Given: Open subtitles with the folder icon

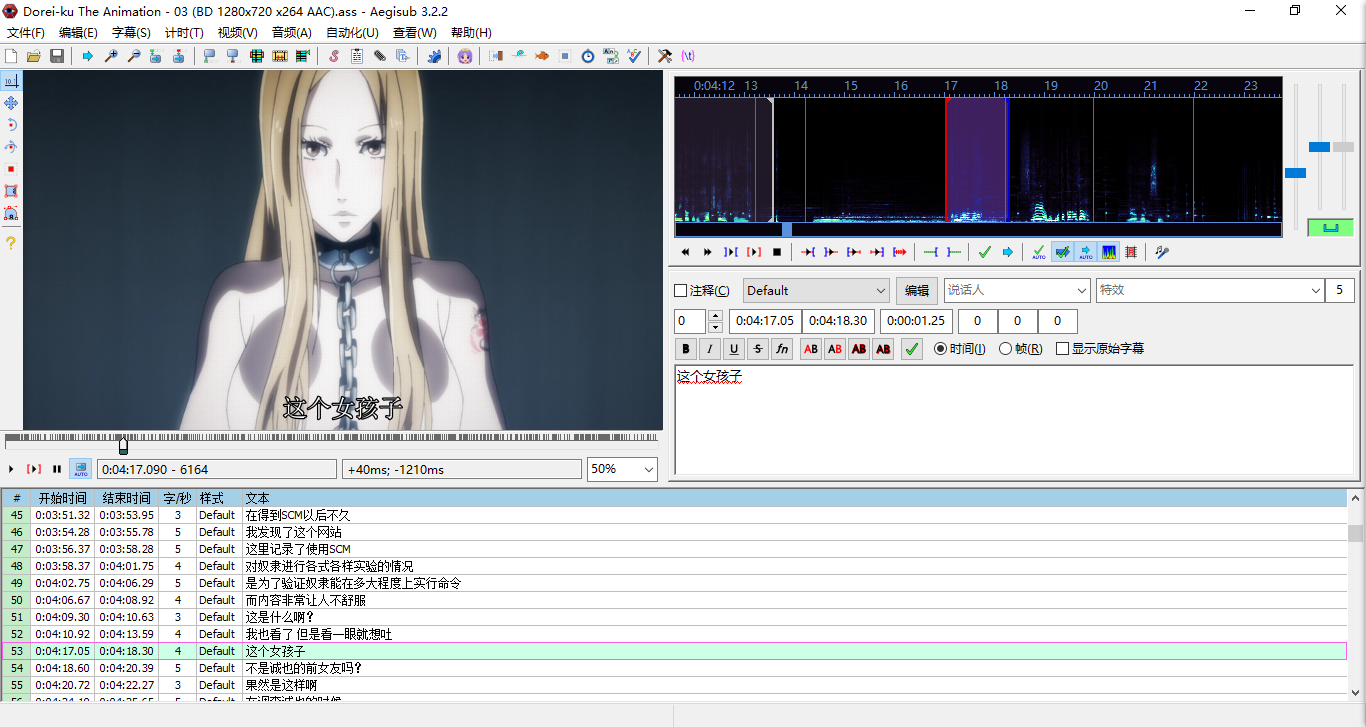Looking at the screenshot, I should tap(34, 56).
